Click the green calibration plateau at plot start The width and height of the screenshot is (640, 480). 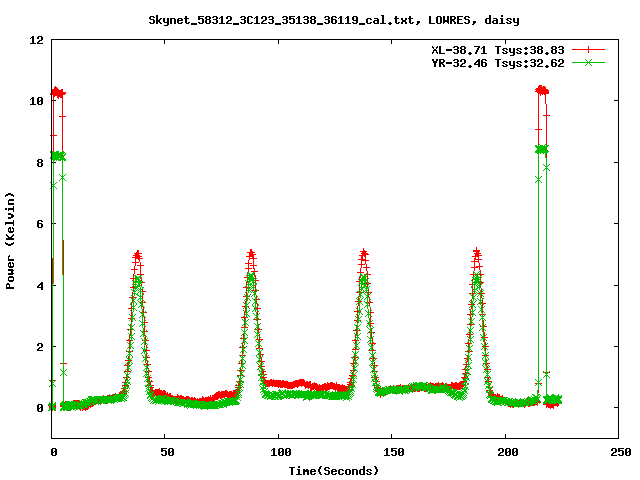[x=58, y=156]
